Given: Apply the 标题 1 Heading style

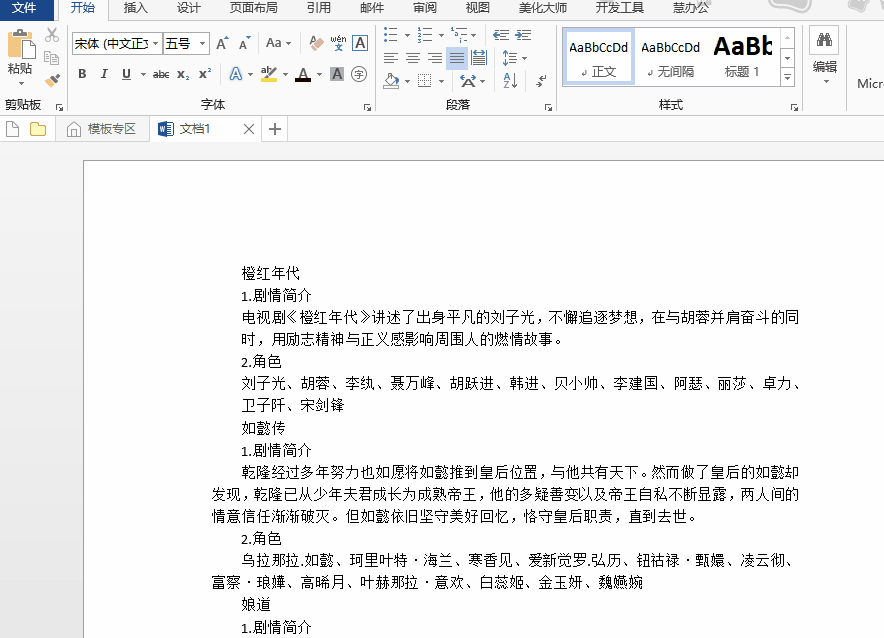Looking at the screenshot, I should (x=742, y=57).
